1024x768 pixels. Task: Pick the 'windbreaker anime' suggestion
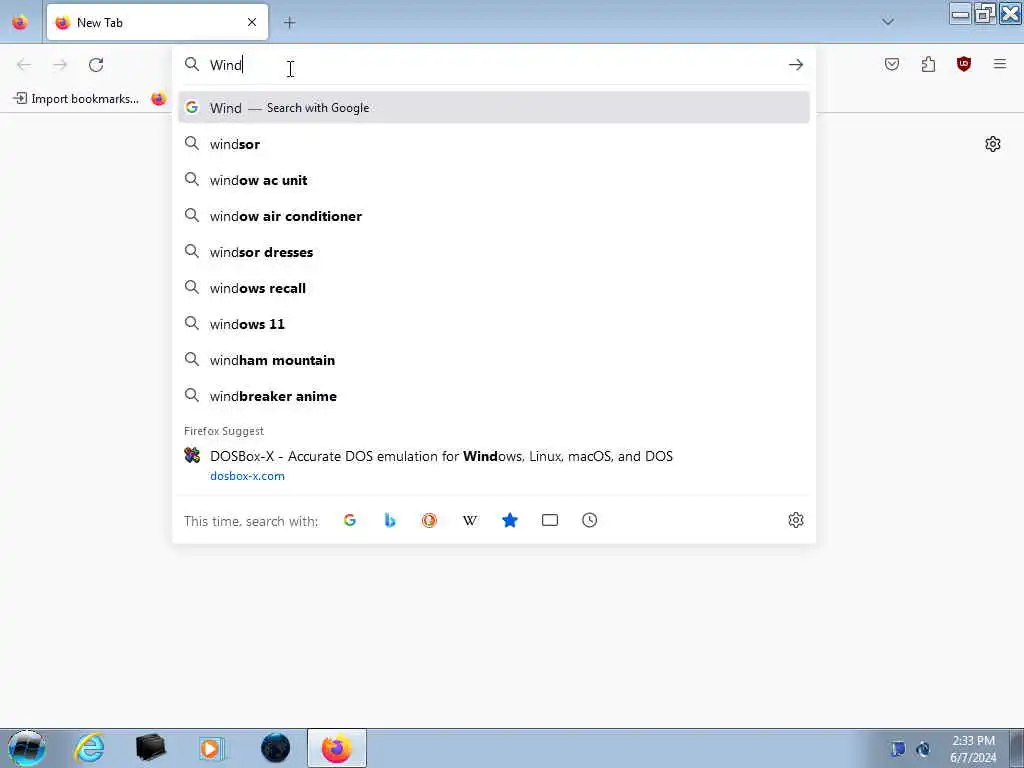point(494,396)
